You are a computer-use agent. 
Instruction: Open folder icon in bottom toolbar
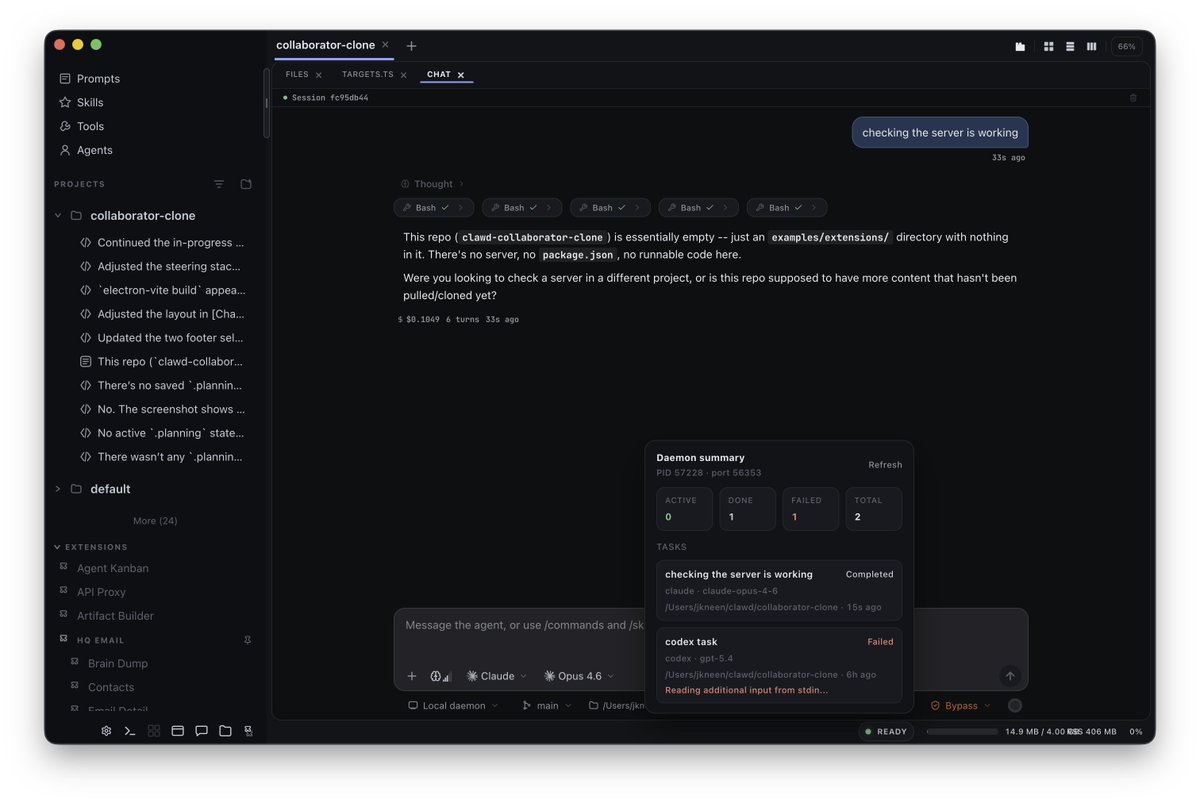pos(225,731)
